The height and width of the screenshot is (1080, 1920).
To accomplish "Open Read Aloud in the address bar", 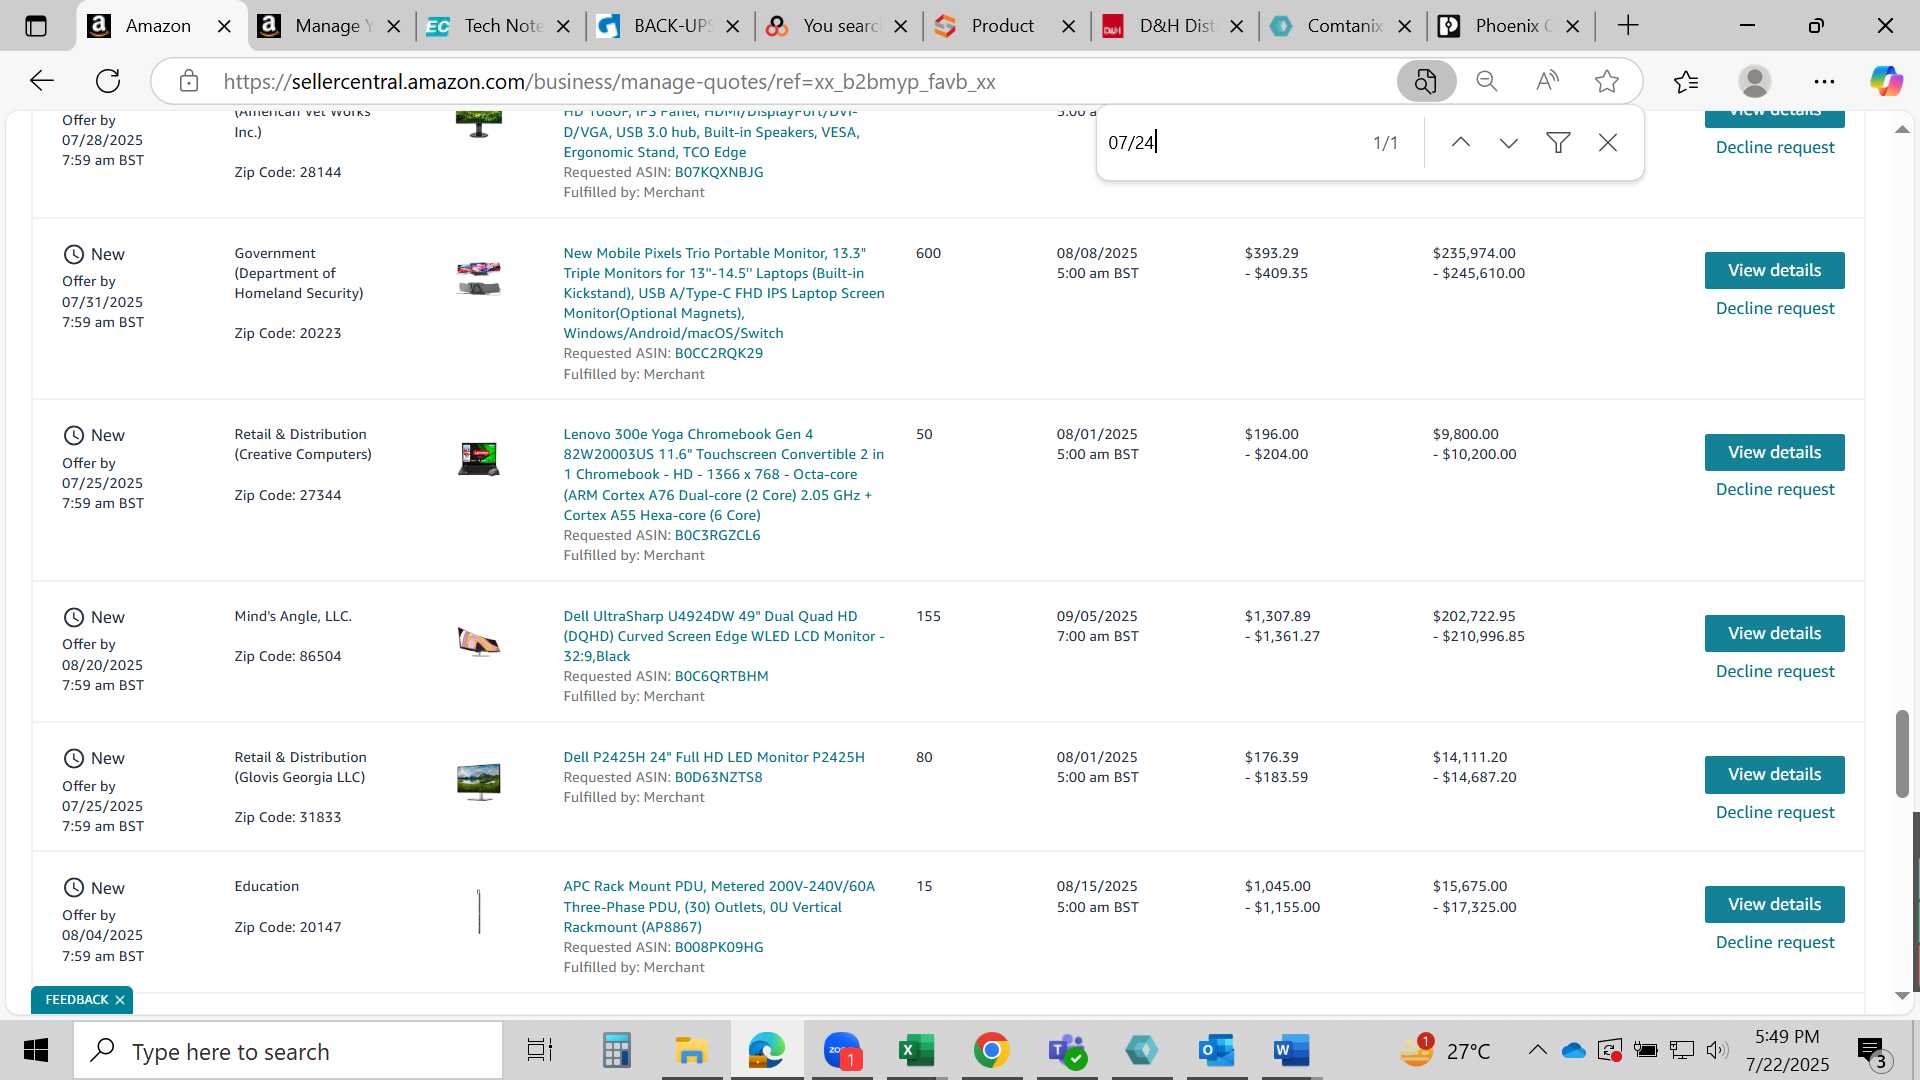I will pyautogui.click(x=1547, y=81).
